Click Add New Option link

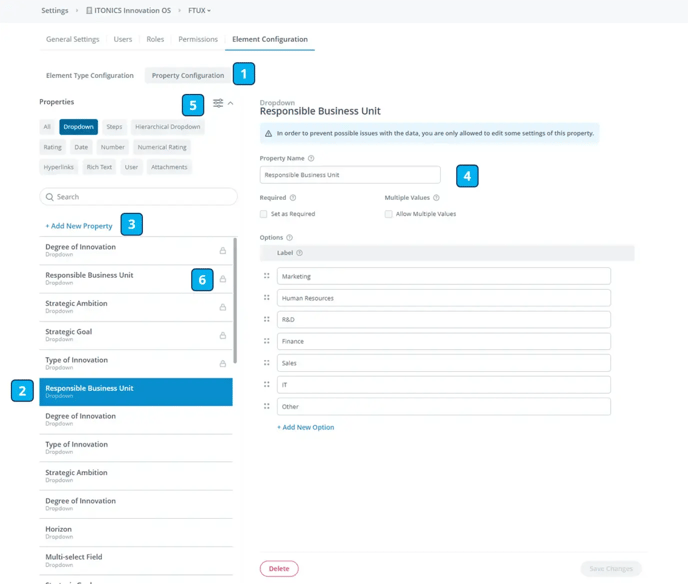click(x=305, y=427)
